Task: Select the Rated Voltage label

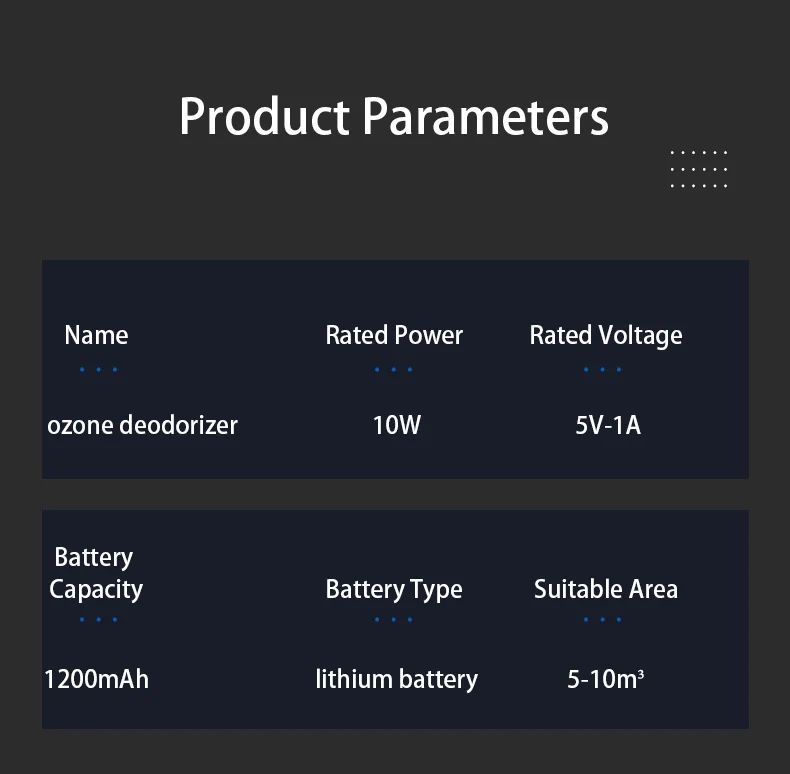Action: pos(606,335)
